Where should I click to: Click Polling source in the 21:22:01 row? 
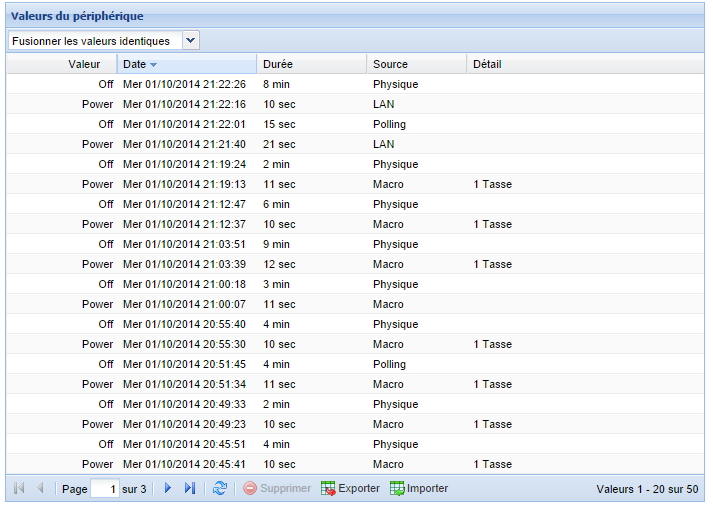(x=389, y=124)
